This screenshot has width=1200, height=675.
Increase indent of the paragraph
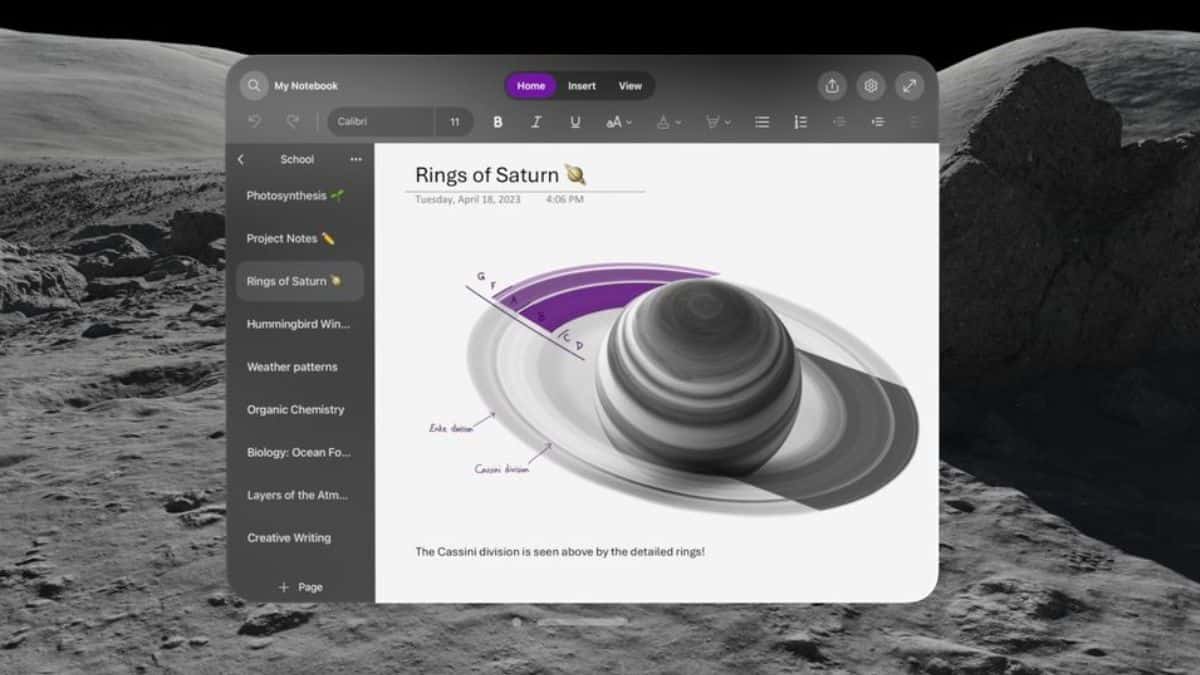(877, 122)
